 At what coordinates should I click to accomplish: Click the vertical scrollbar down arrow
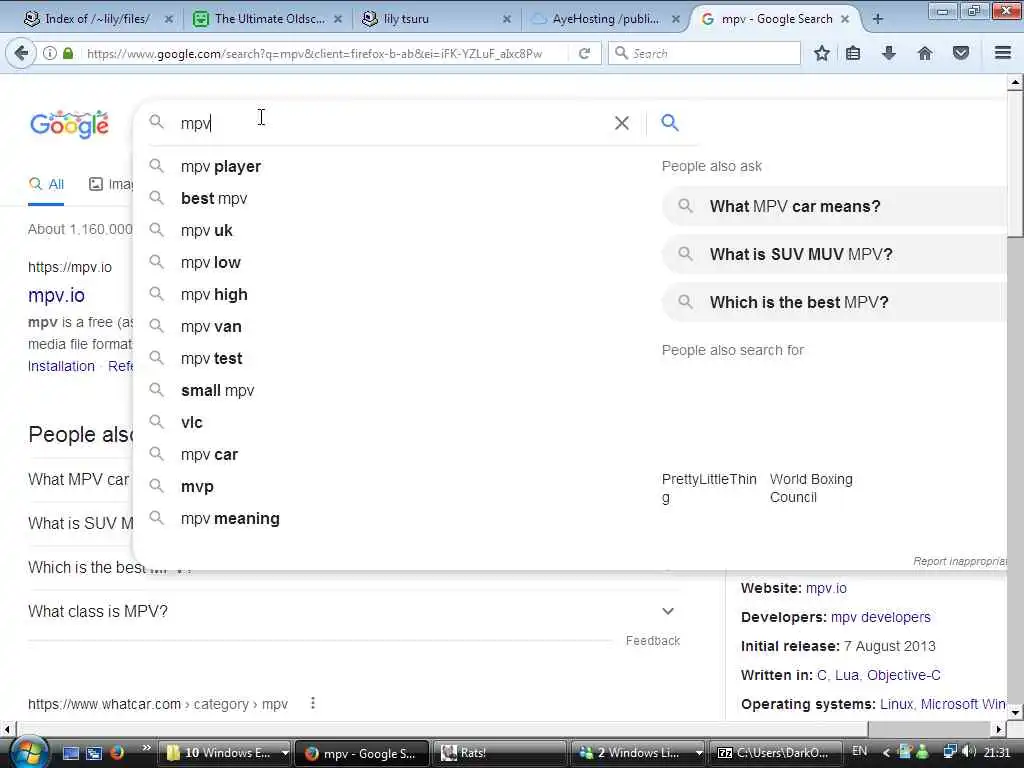(x=1015, y=712)
